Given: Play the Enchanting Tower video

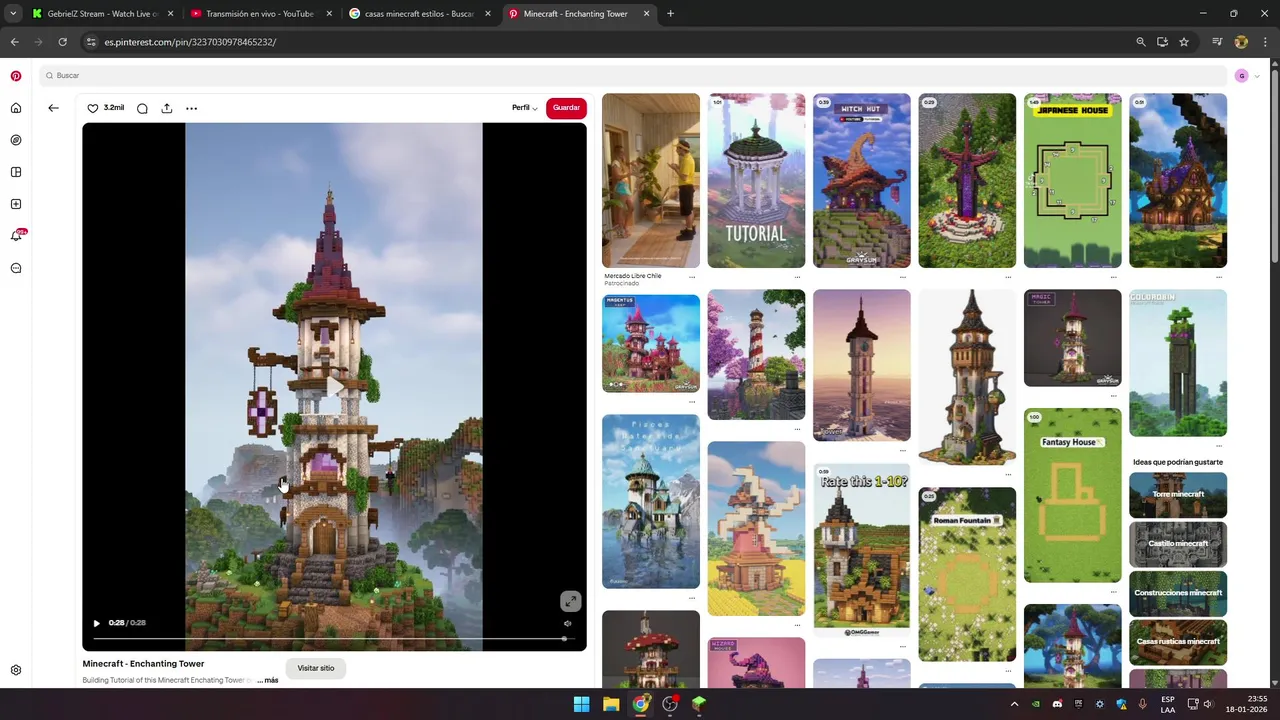Looking at the screenshot, I should [x=96, y=623].
